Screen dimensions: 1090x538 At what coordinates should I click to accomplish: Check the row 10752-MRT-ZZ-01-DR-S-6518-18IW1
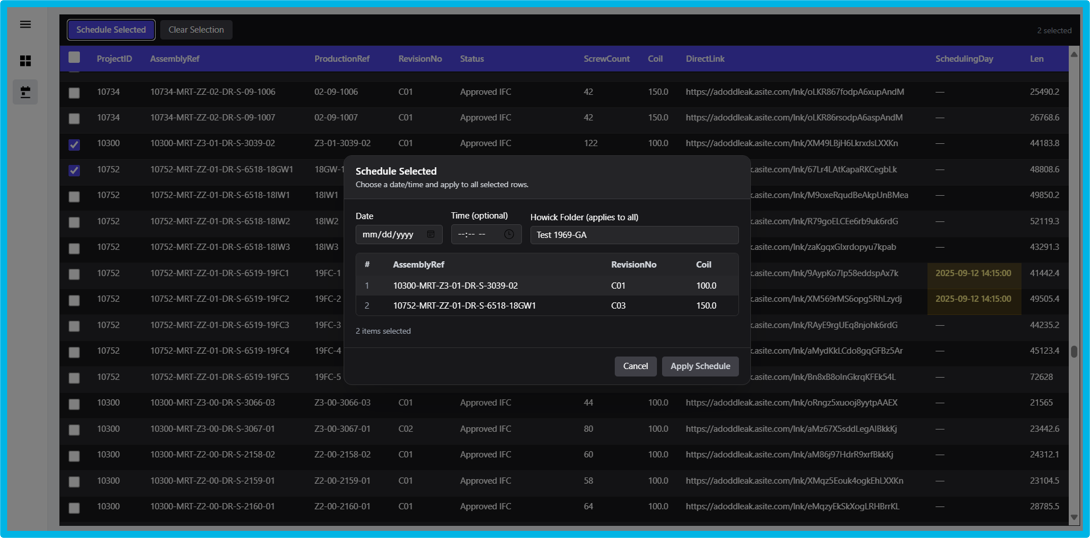coord(74,196)
